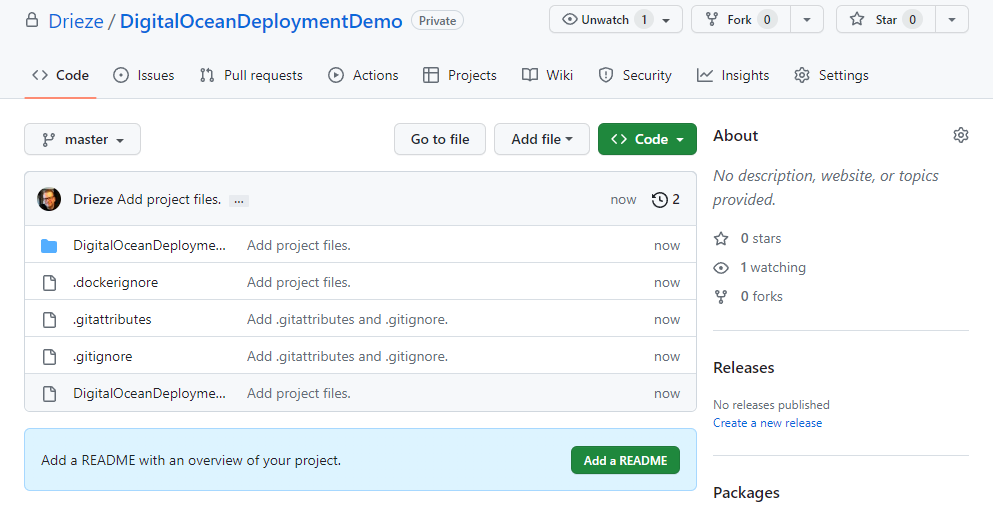Image resolution: width=993 pixels, height=517 pixels.
Task: Open the Packages heading link
Action: point(746,492)
